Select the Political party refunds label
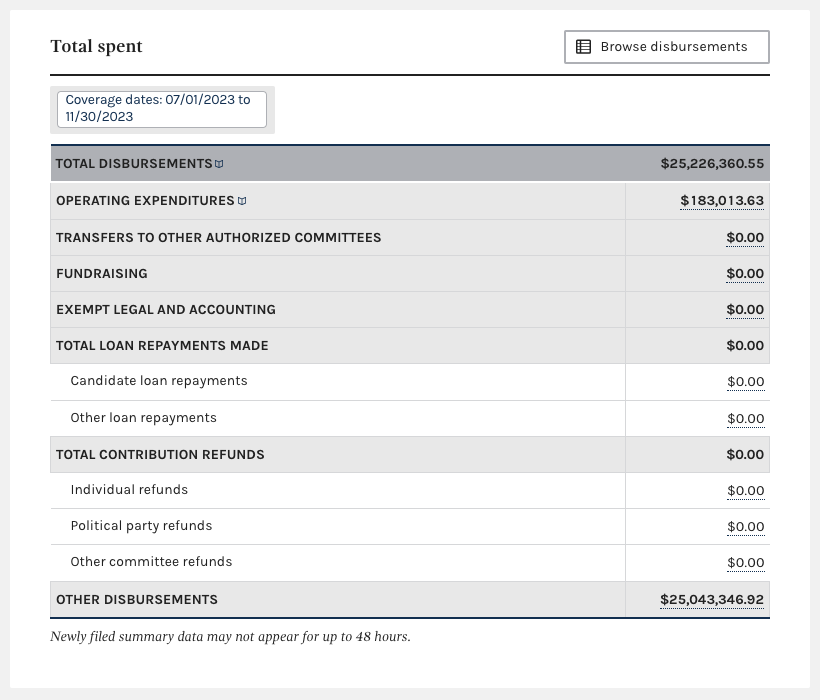Viewport: 820px width, 700px height. point(141,526)
